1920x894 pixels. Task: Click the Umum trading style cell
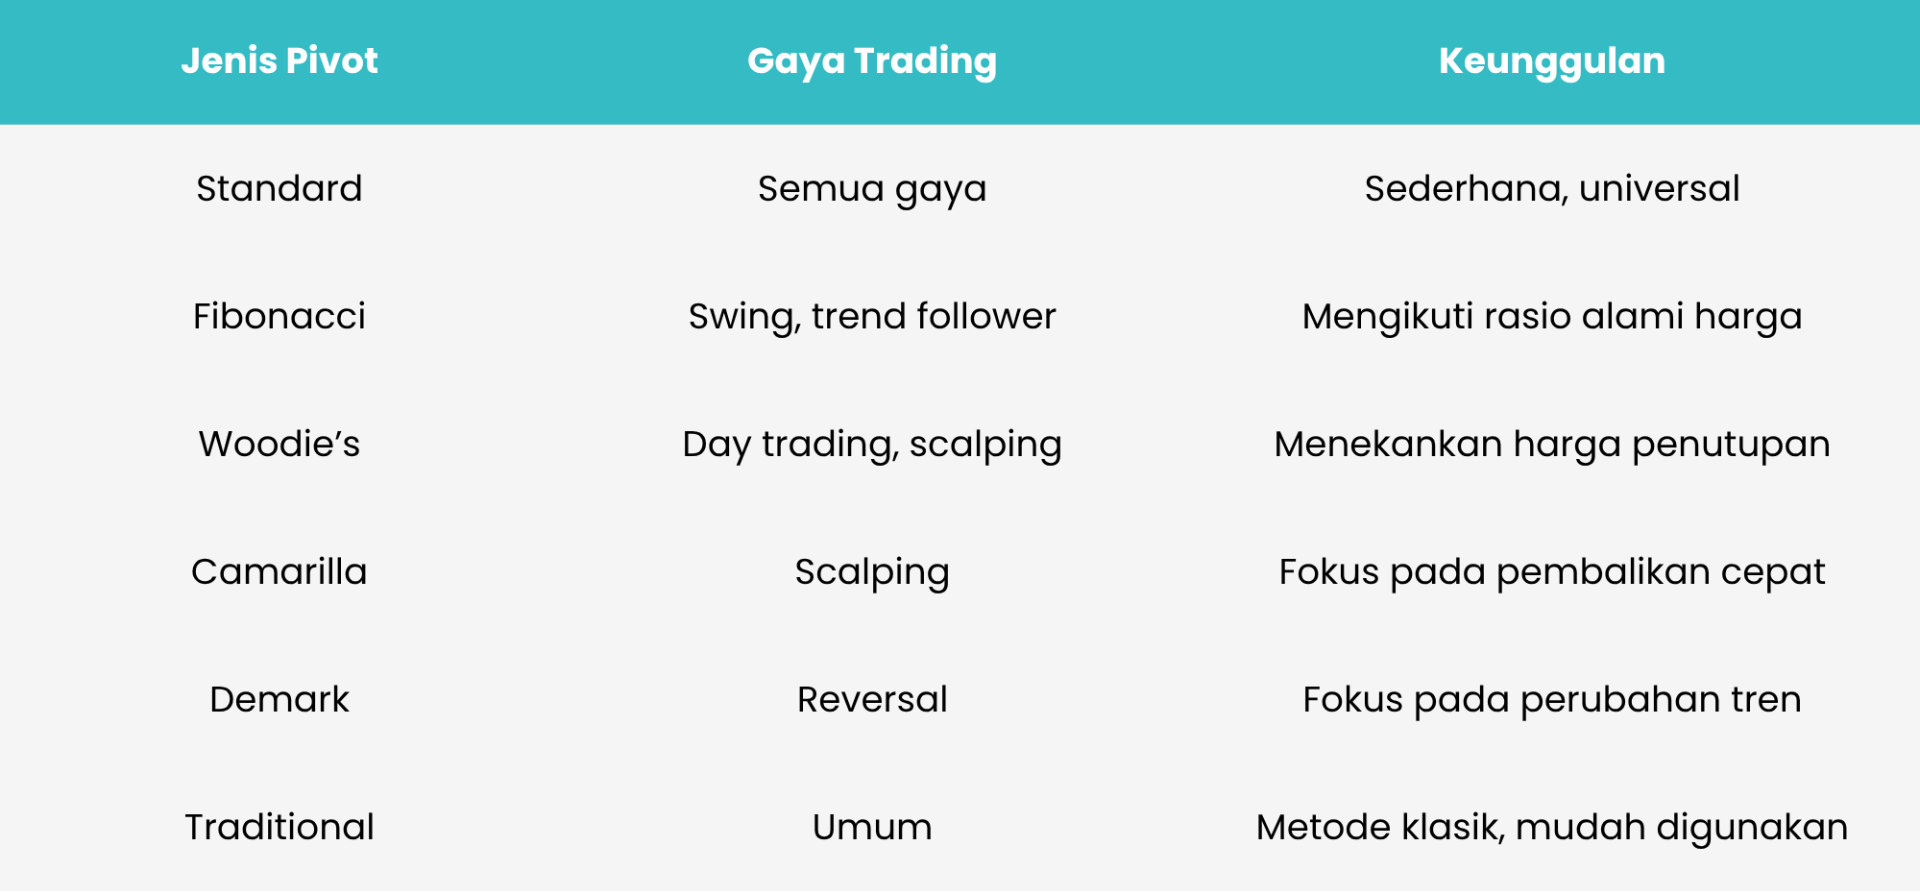click(872, 827)
